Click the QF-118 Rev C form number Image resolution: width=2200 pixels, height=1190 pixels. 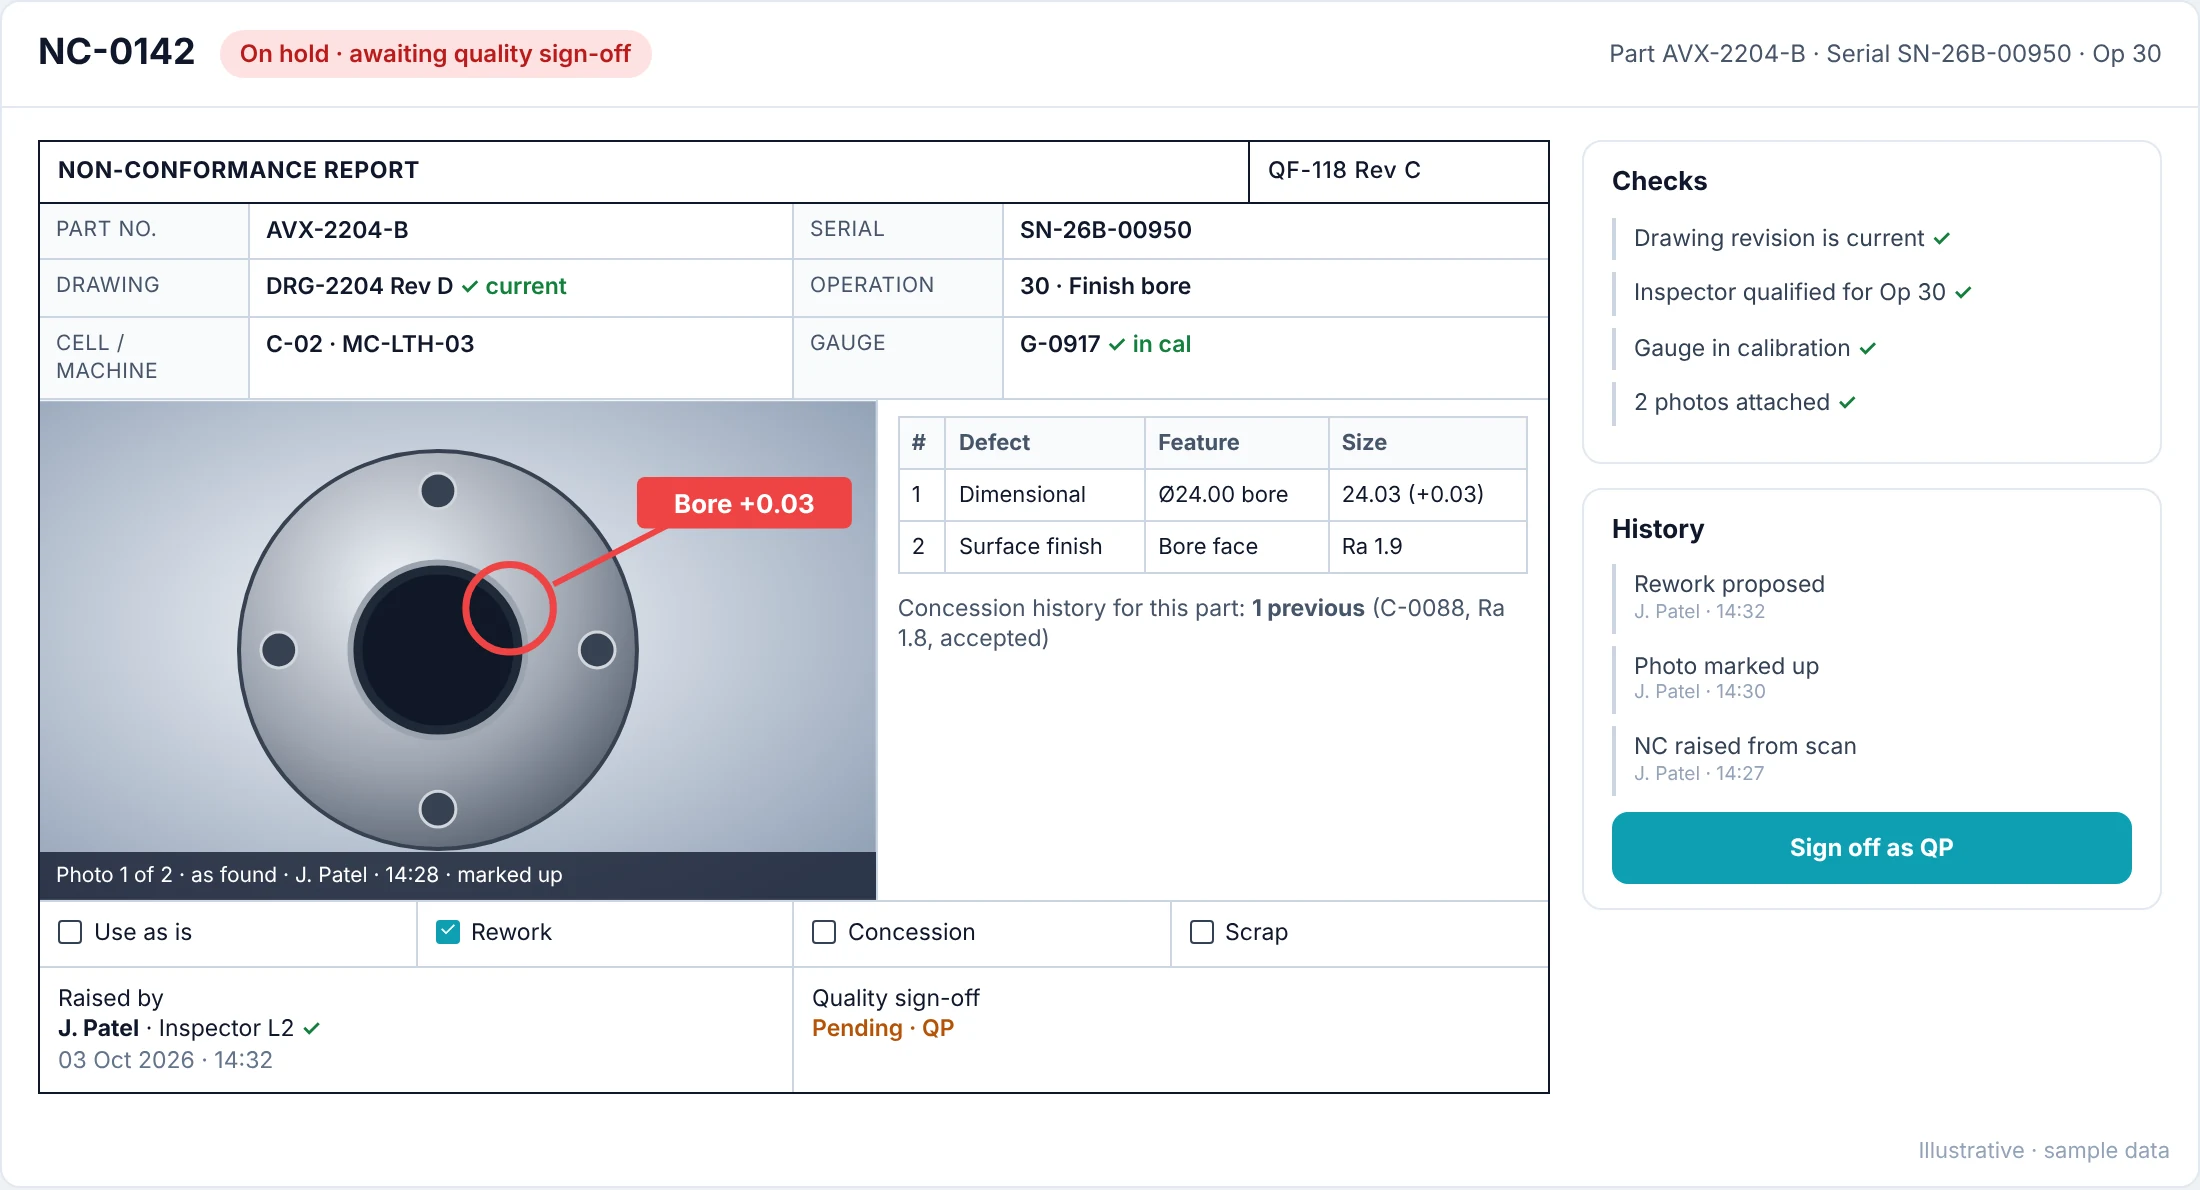(1344, 170)
